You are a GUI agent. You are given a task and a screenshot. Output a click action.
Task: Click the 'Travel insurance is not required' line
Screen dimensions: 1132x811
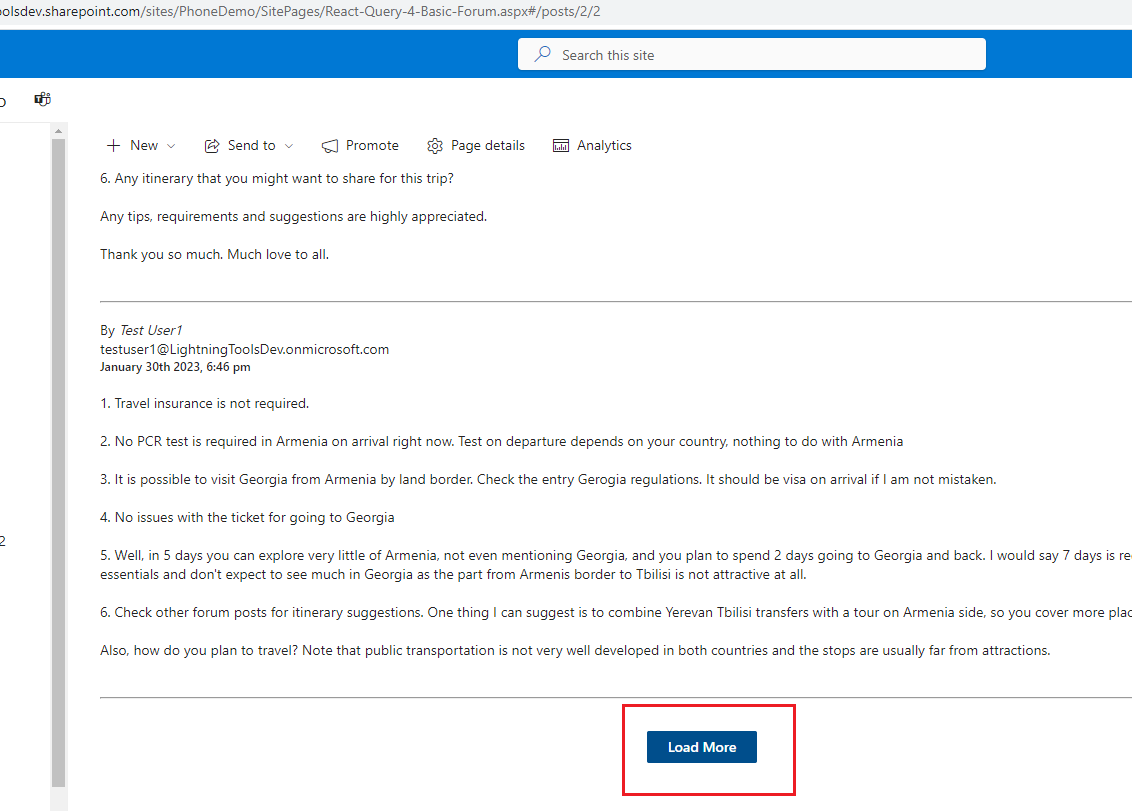(x=204, y=403)
